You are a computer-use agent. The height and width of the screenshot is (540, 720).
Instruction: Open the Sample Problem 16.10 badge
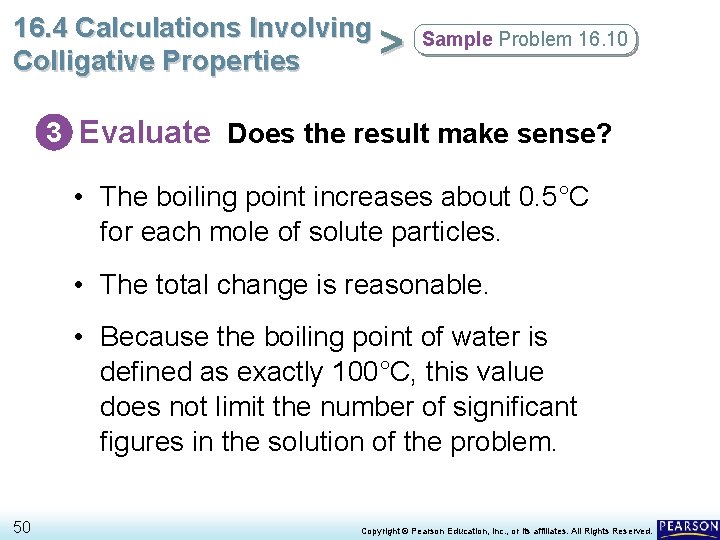[x=526, y=40]
